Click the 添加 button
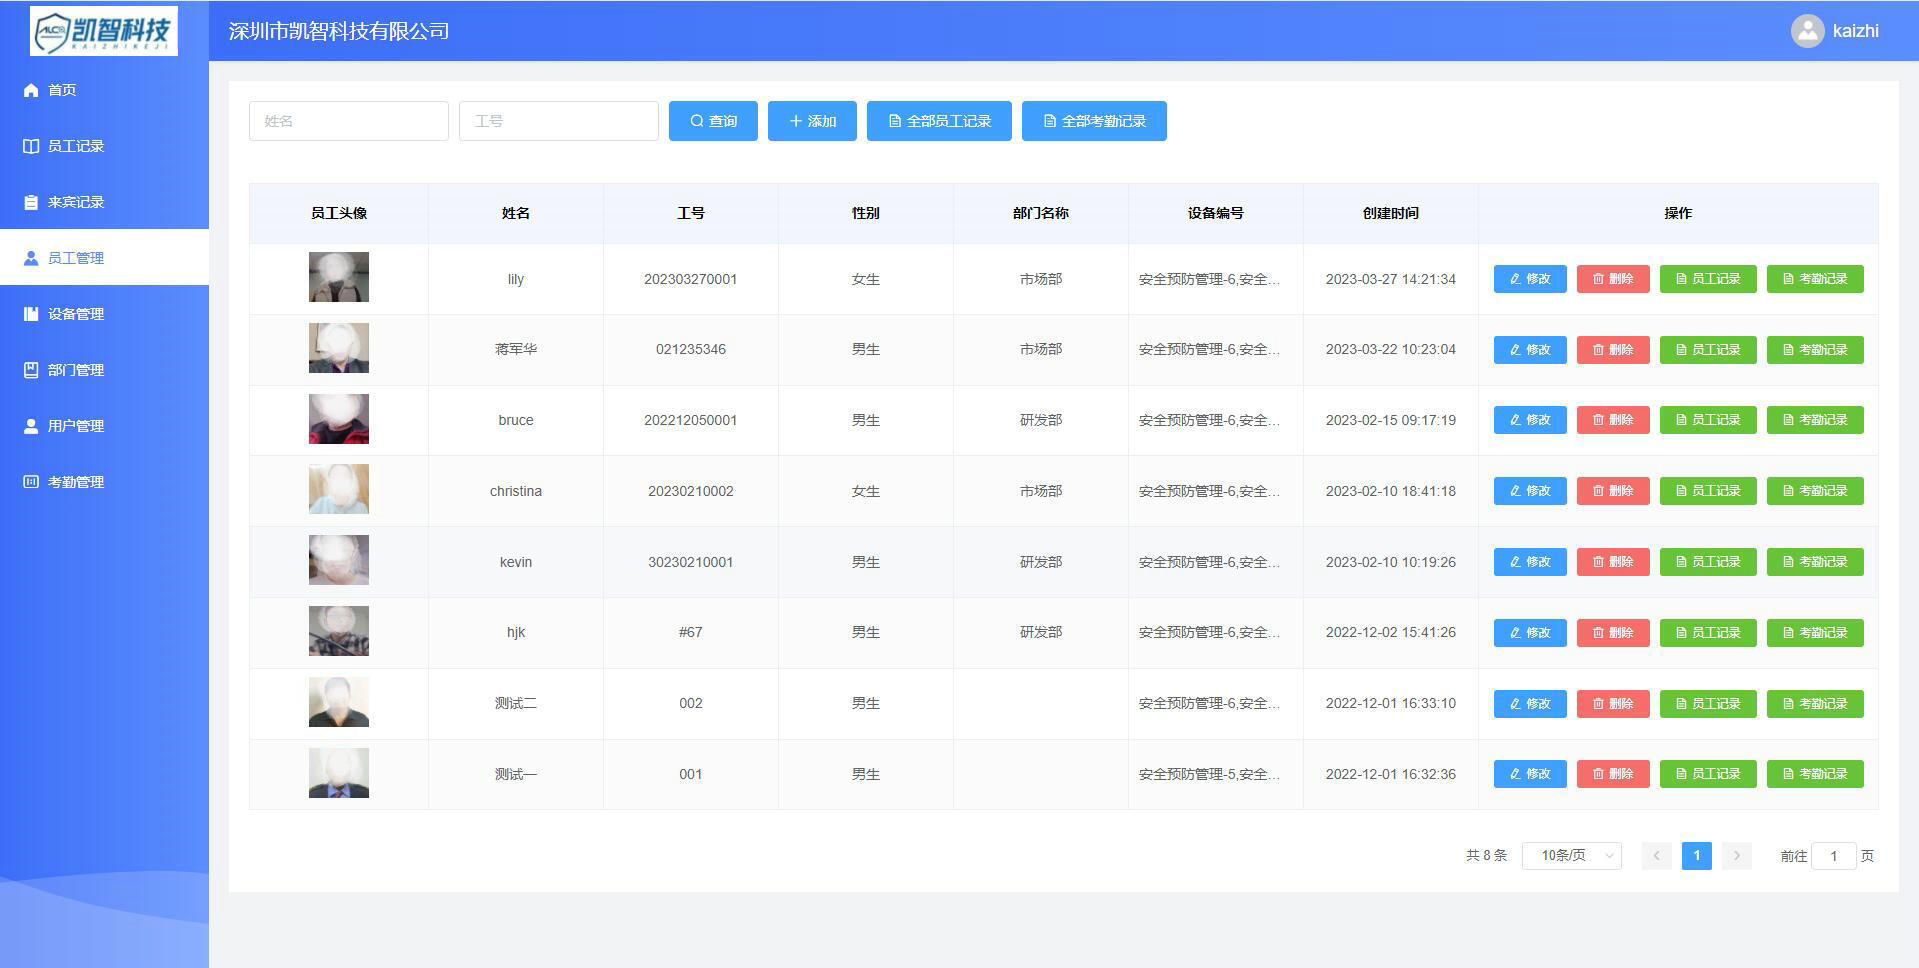The width and height of the screenshot is (1919, 968). [x=812, y=121]
